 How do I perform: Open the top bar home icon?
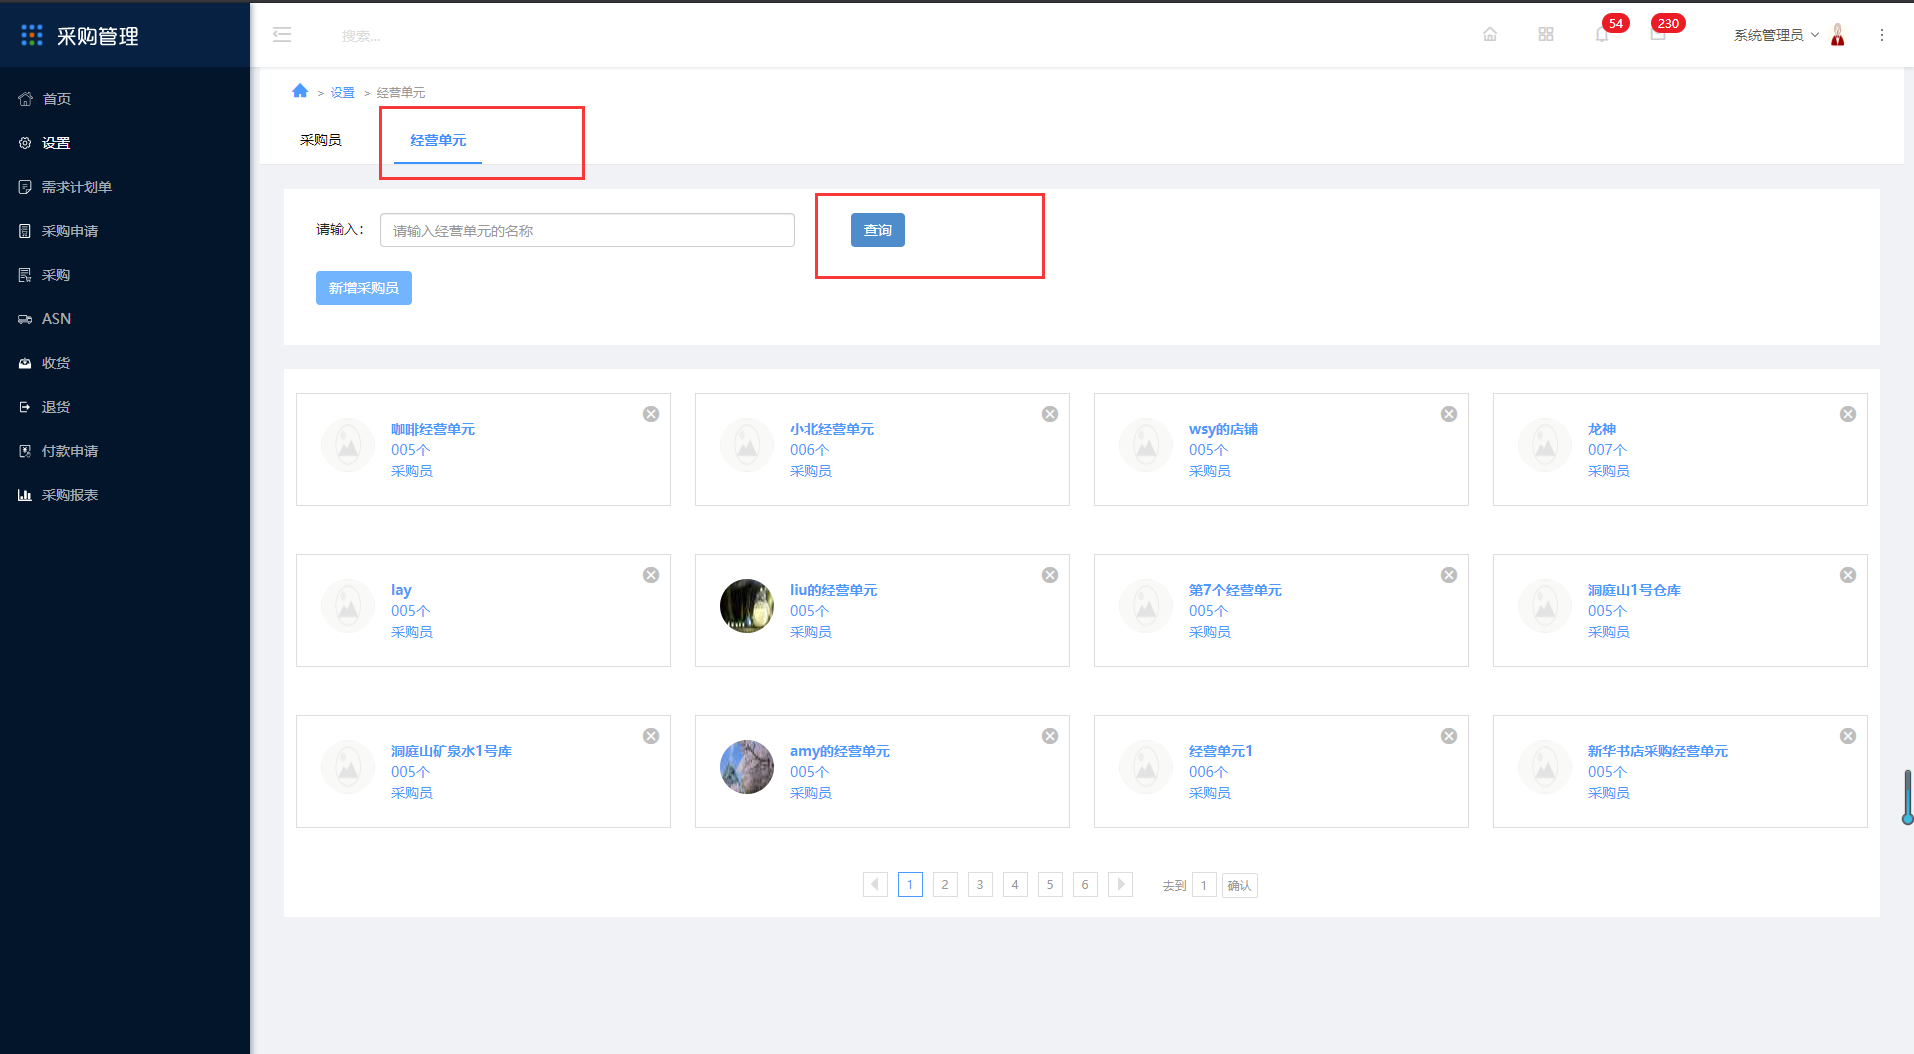(1490, 35)
